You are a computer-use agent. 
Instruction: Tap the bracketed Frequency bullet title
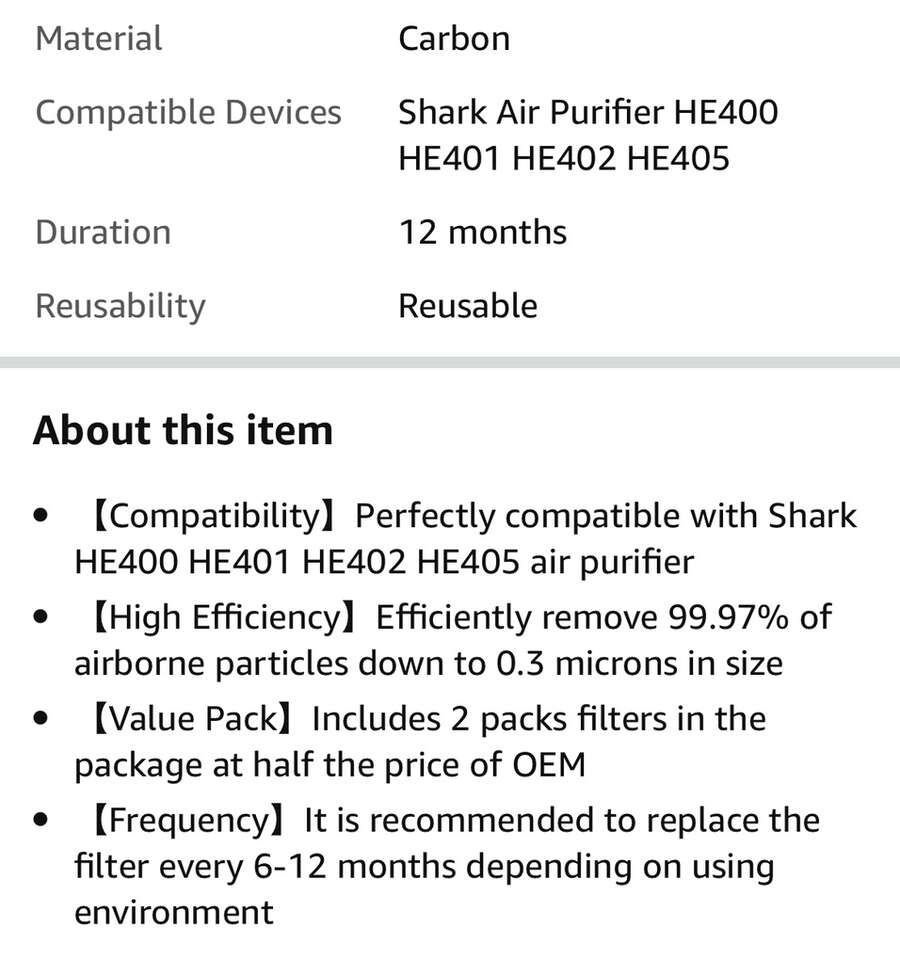tap(187, 820)
